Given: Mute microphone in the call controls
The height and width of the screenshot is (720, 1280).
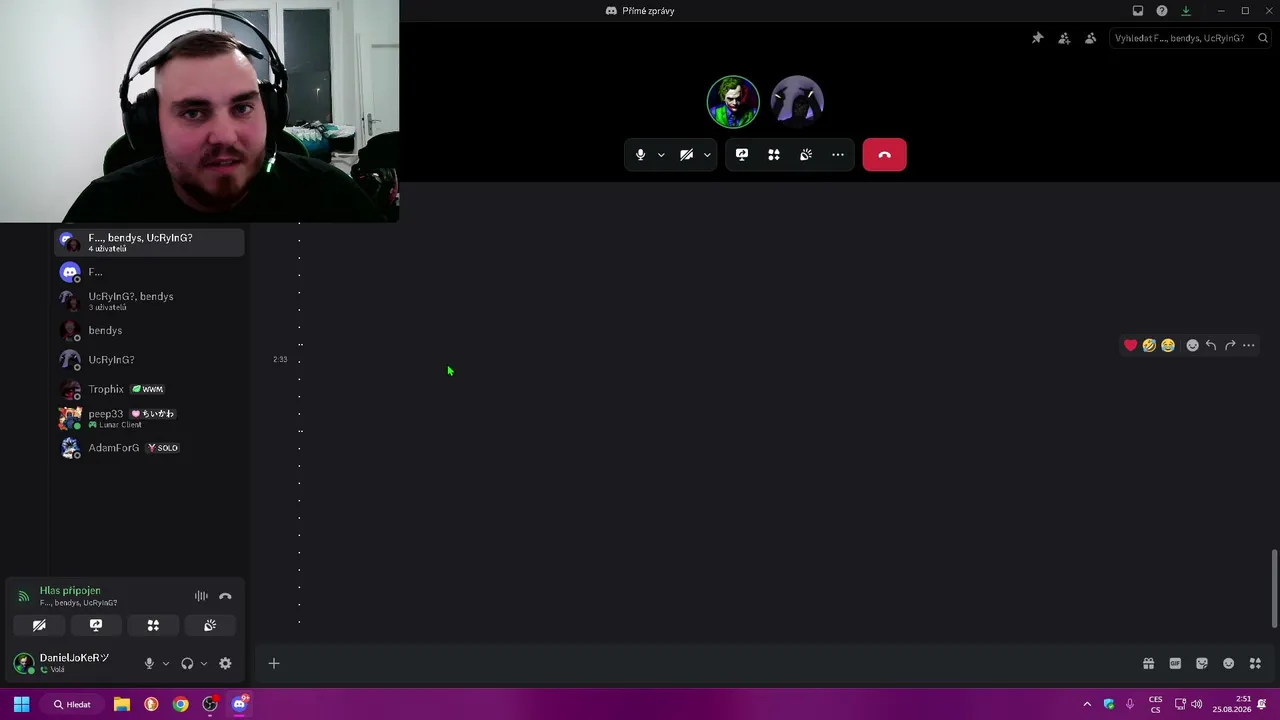Looking at the screenshot, I should click(x=640, y=155).
